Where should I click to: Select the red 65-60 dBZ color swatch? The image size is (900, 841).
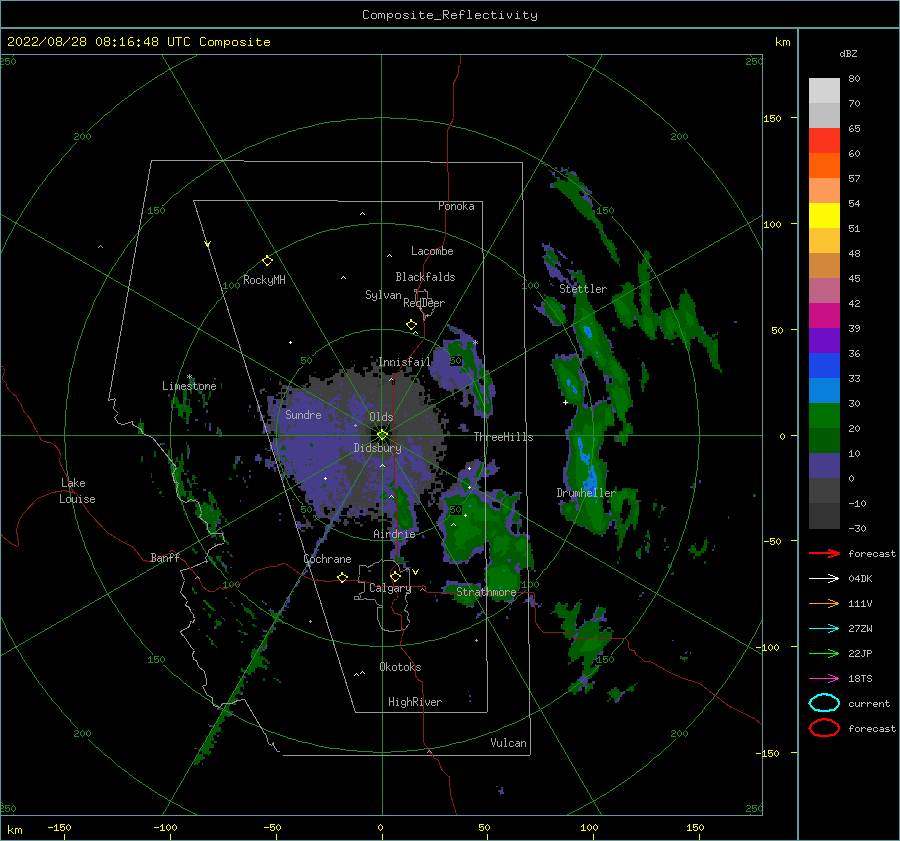pyautogui.click(x=824, y=141)
